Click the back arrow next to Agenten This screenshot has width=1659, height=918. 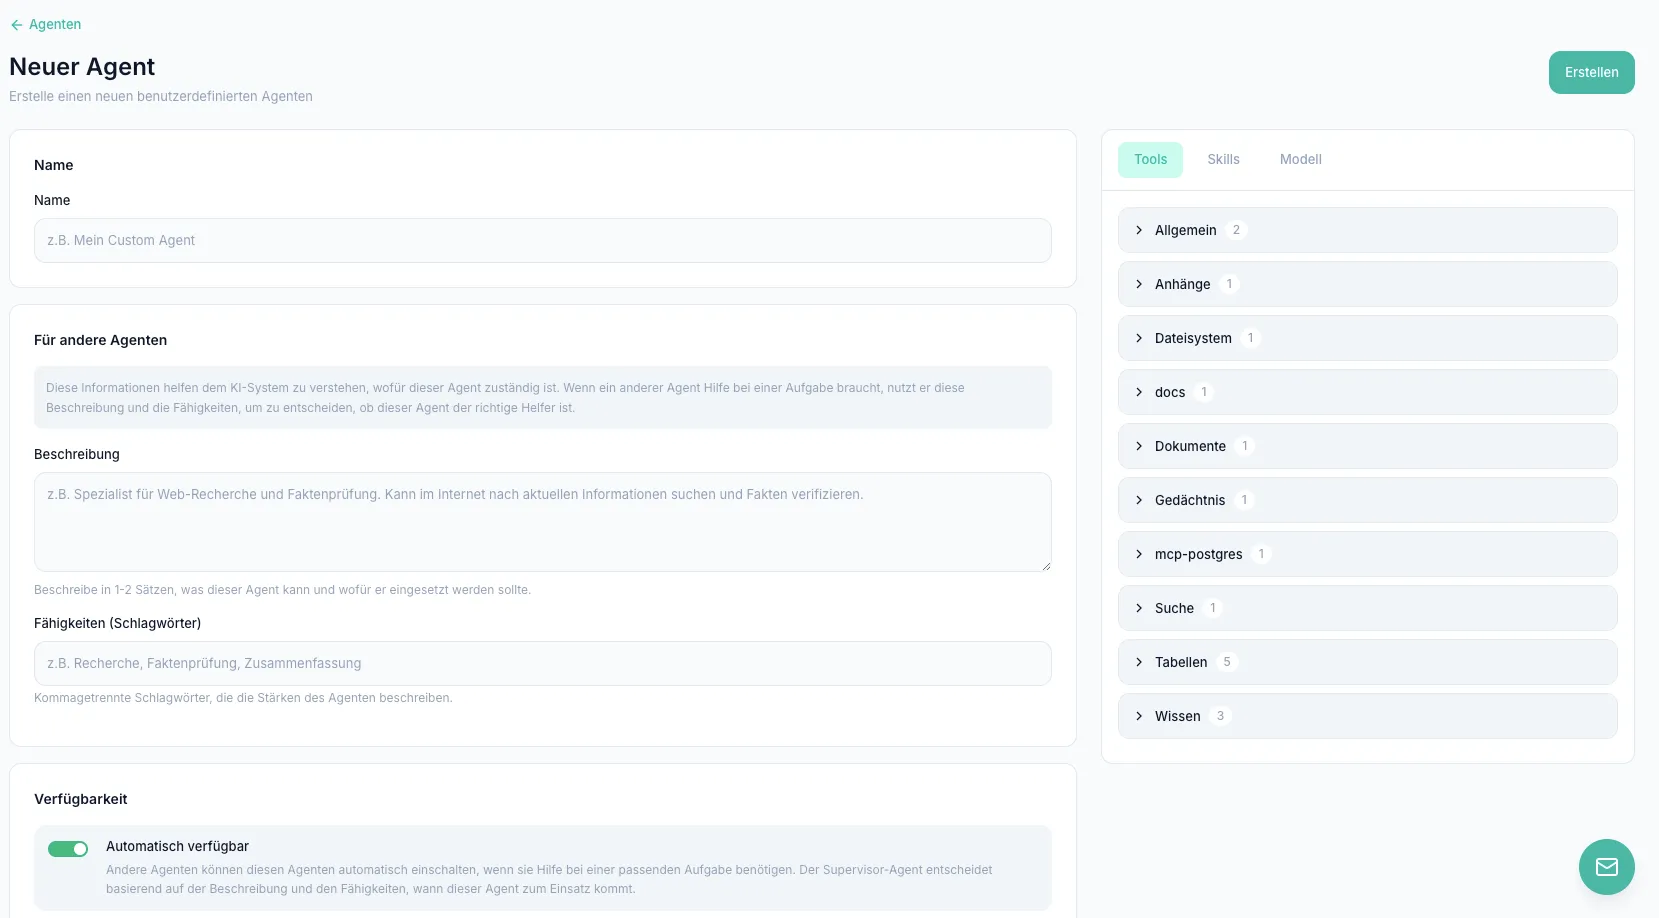coord(16,25)
